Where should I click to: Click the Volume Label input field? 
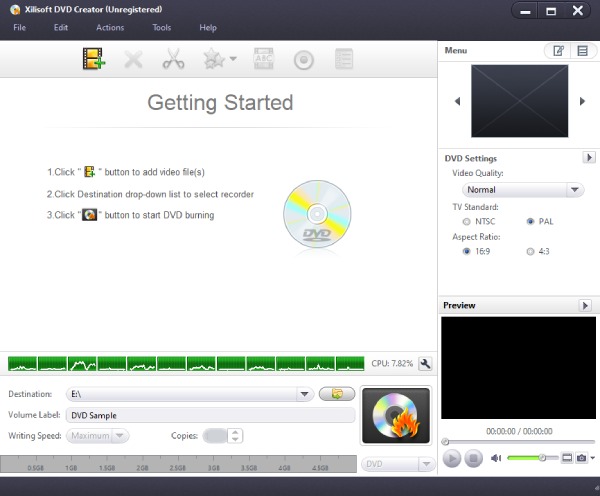pos(210,415)
